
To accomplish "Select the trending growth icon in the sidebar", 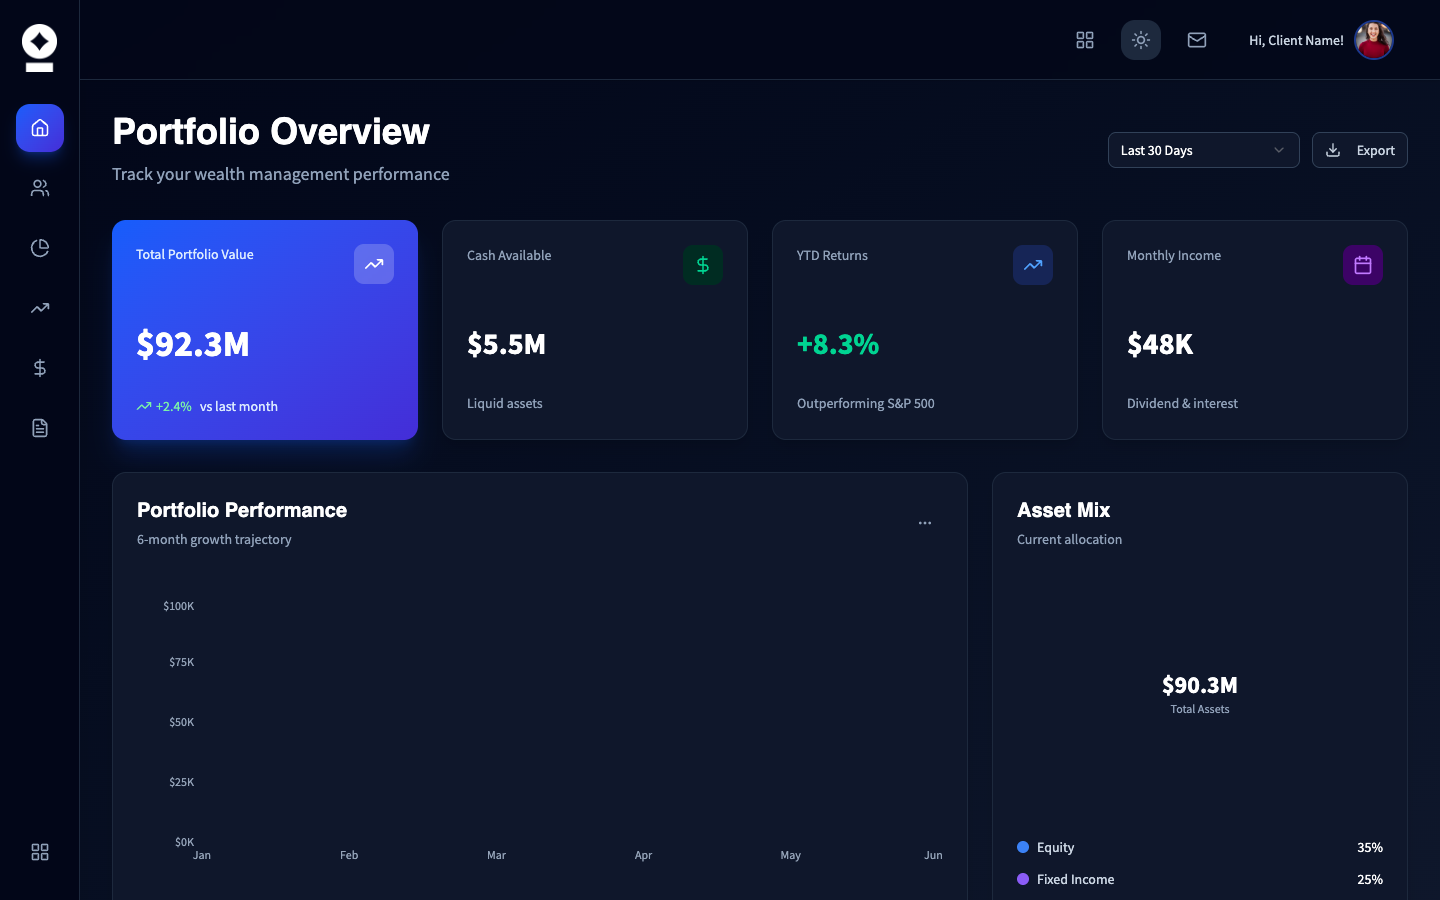I will [x=40, y=308].
